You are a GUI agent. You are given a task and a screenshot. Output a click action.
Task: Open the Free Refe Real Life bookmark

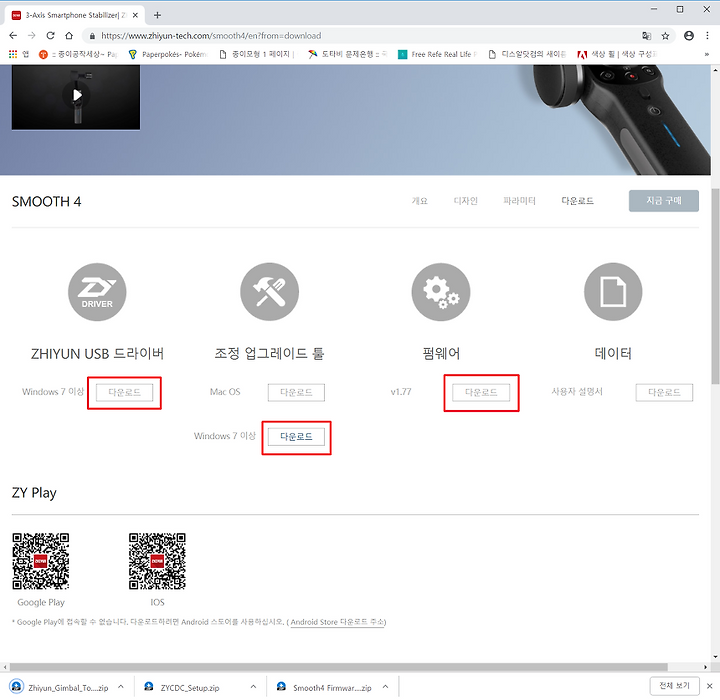click(x=438, y=54)
